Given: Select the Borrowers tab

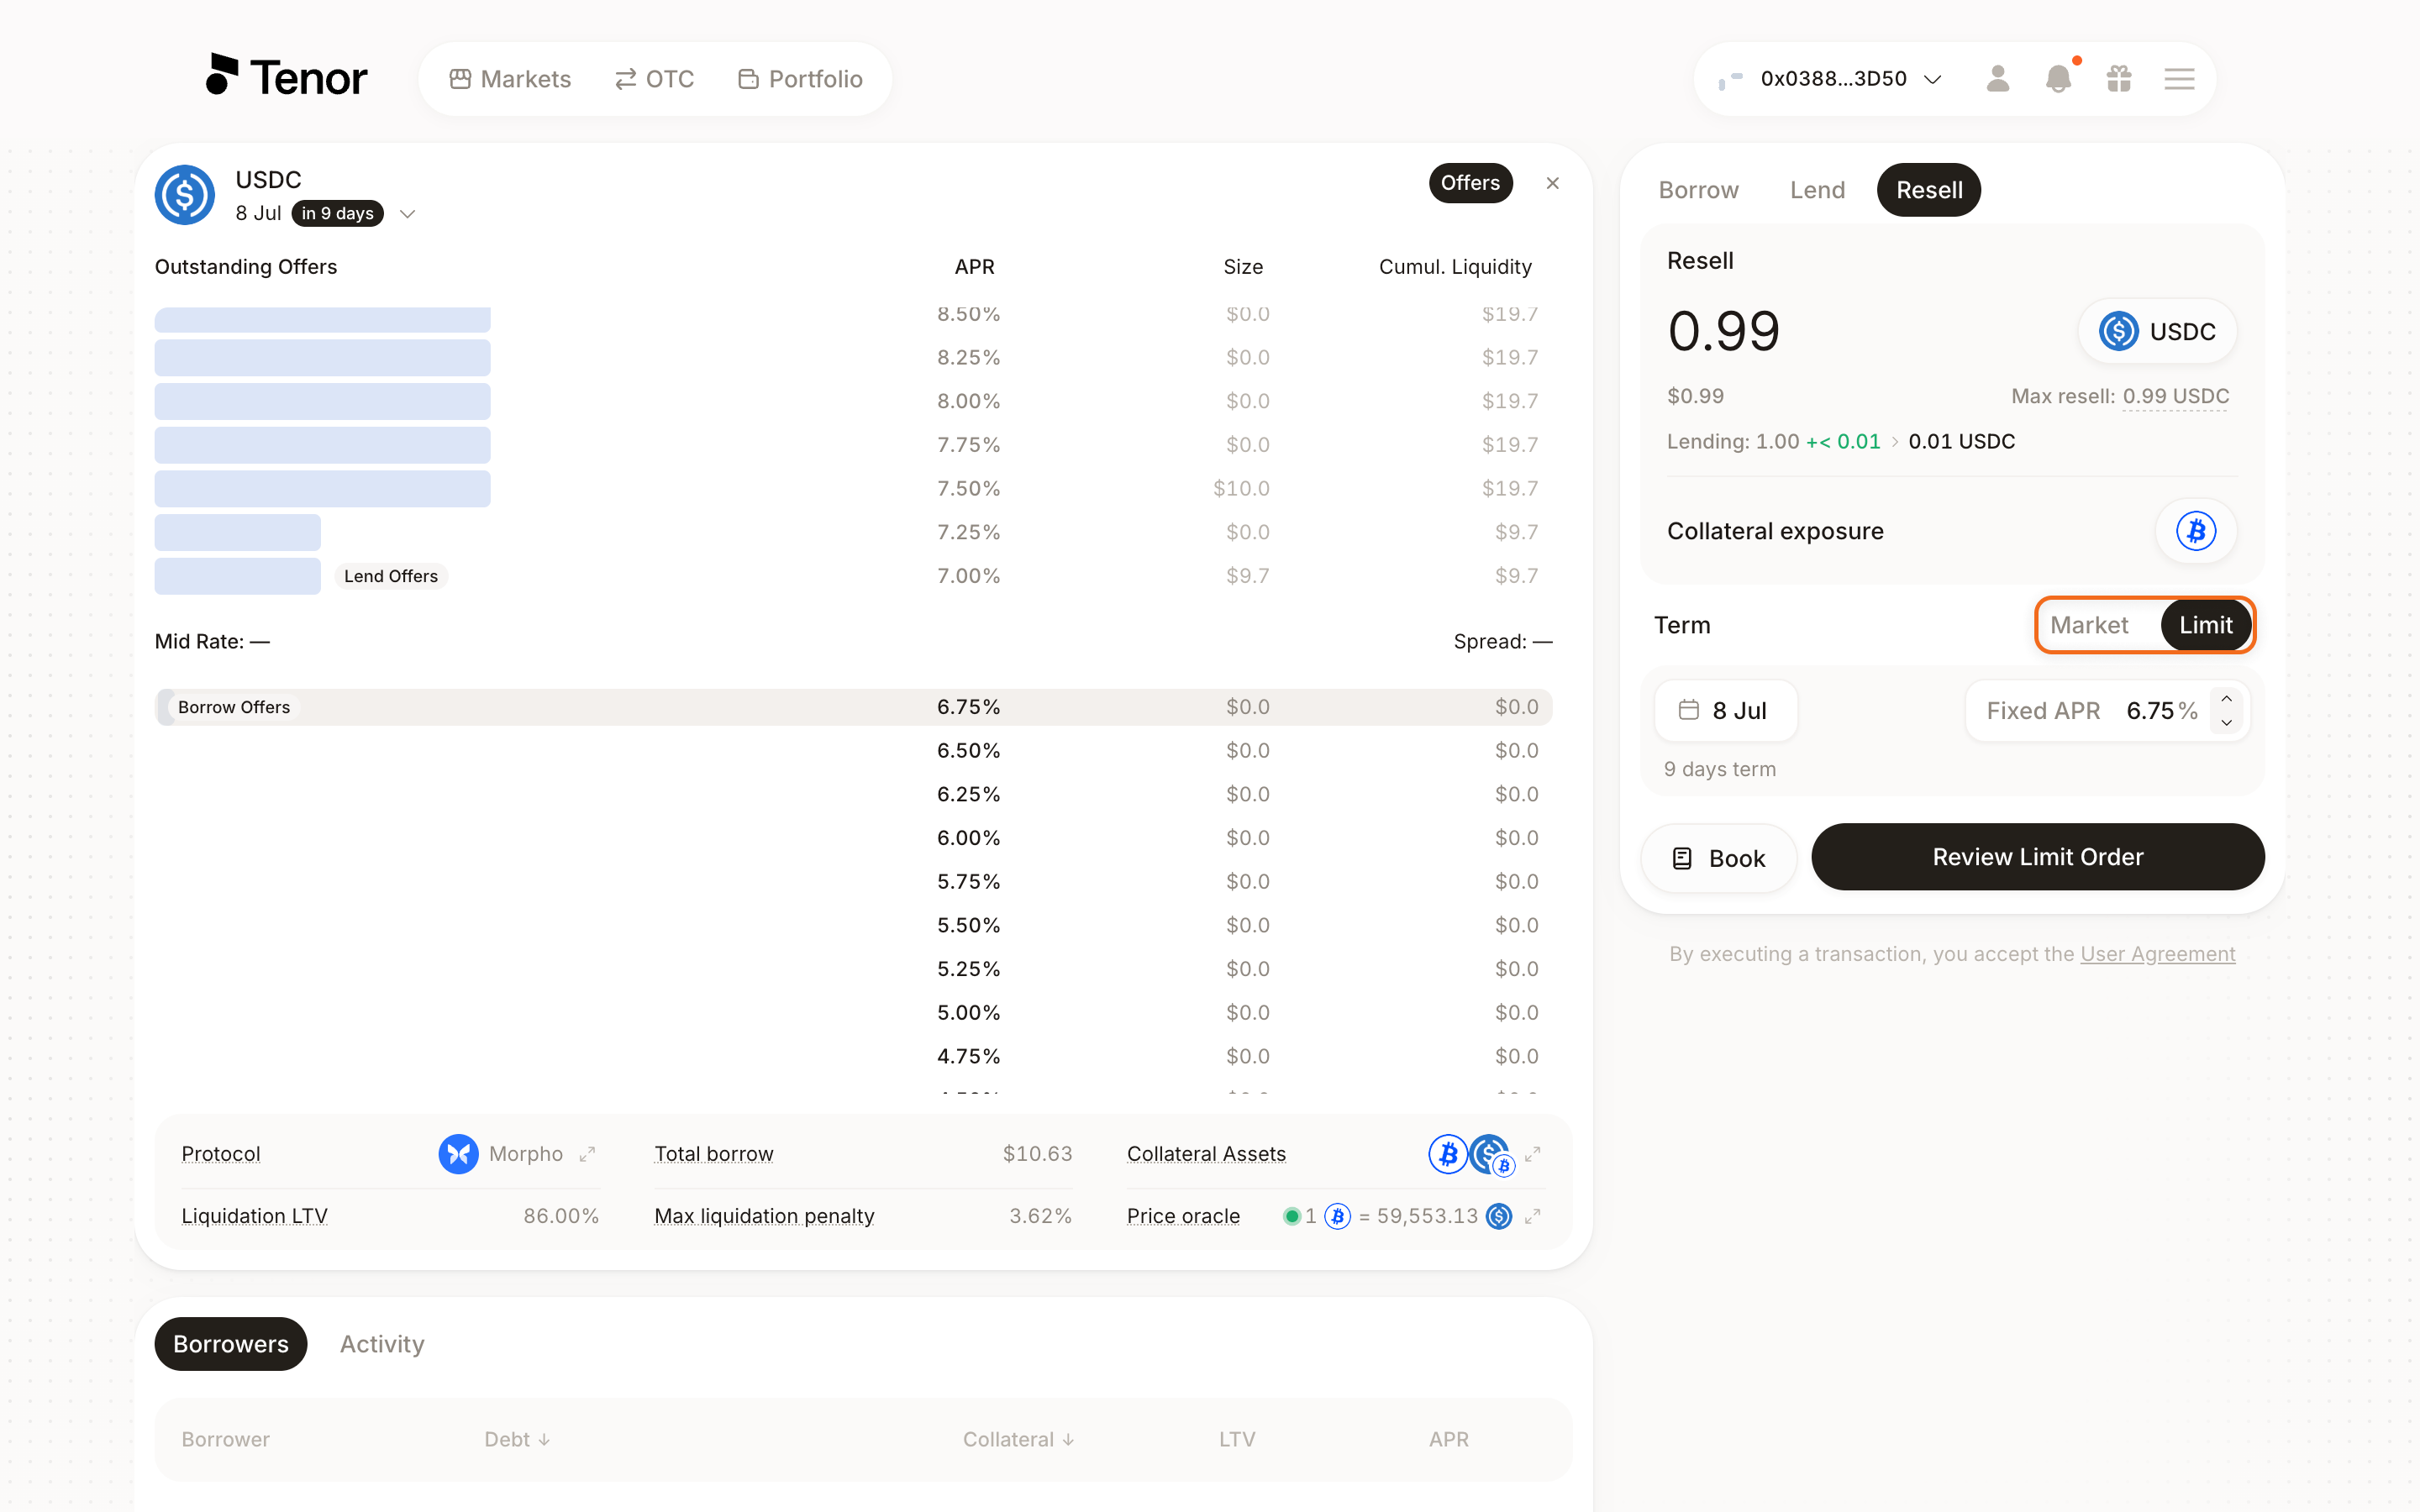Looking at the screenshot, I should tap(231, 1344).
